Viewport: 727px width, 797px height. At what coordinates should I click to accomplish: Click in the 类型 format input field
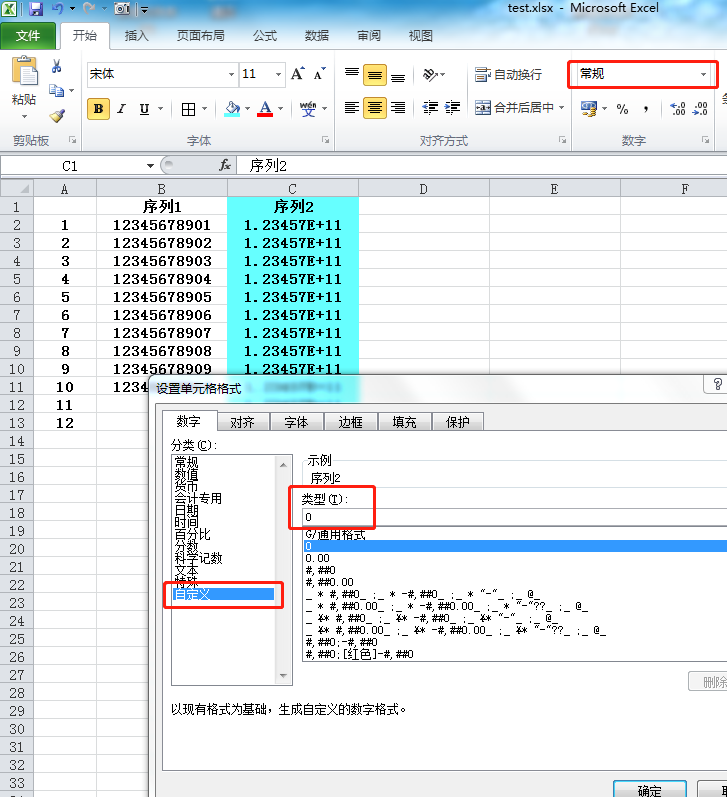[514, 517]
